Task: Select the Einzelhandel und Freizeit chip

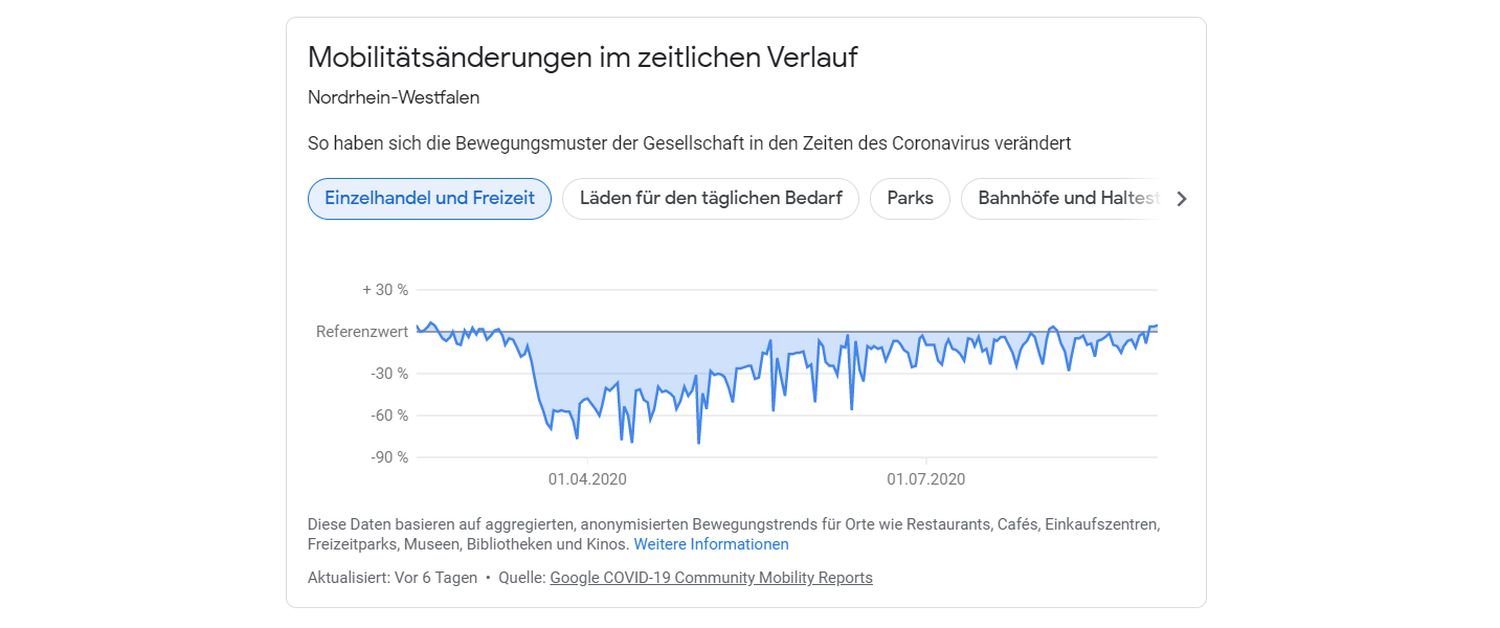Action: click(x=429, y=198)
